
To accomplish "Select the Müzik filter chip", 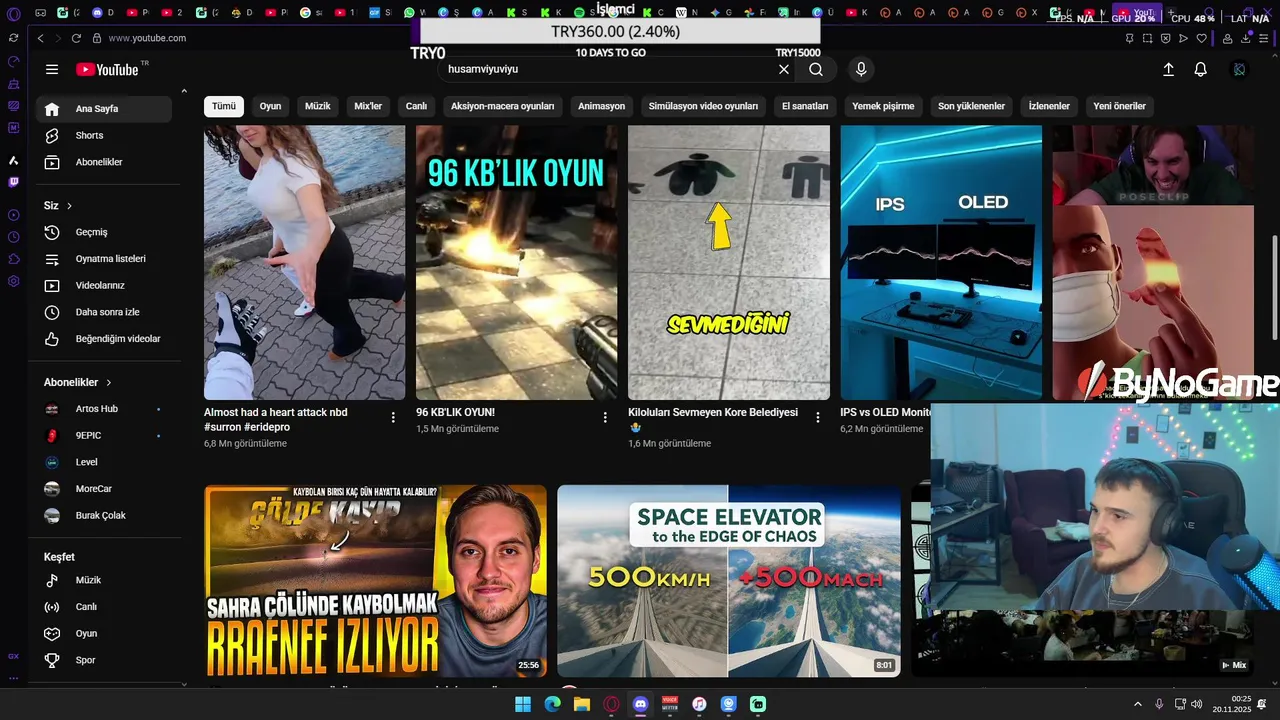I will click(x=318, y=106).
